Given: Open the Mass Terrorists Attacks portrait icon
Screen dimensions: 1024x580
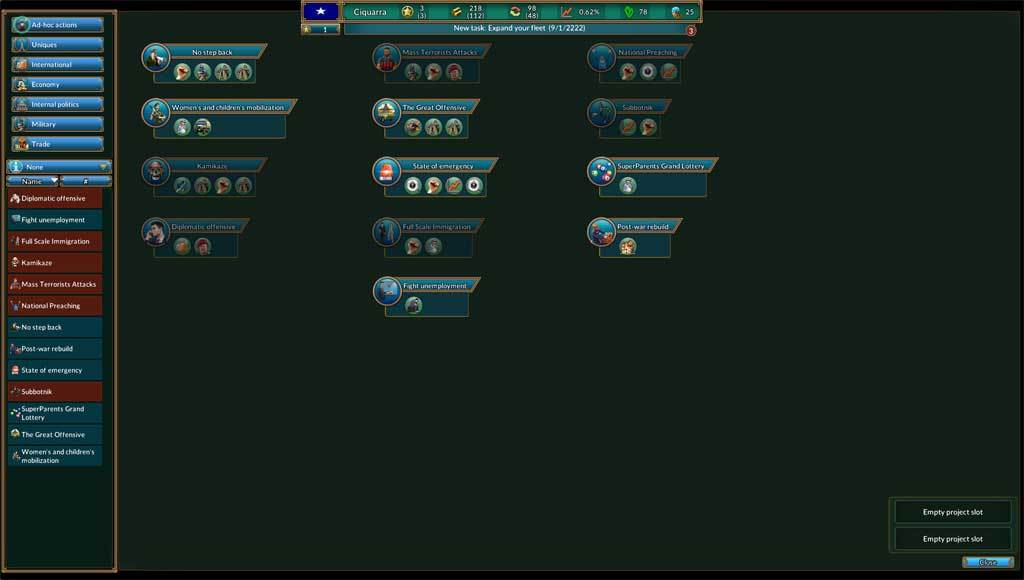Looking at the screenshot, I should coord(387,57).
